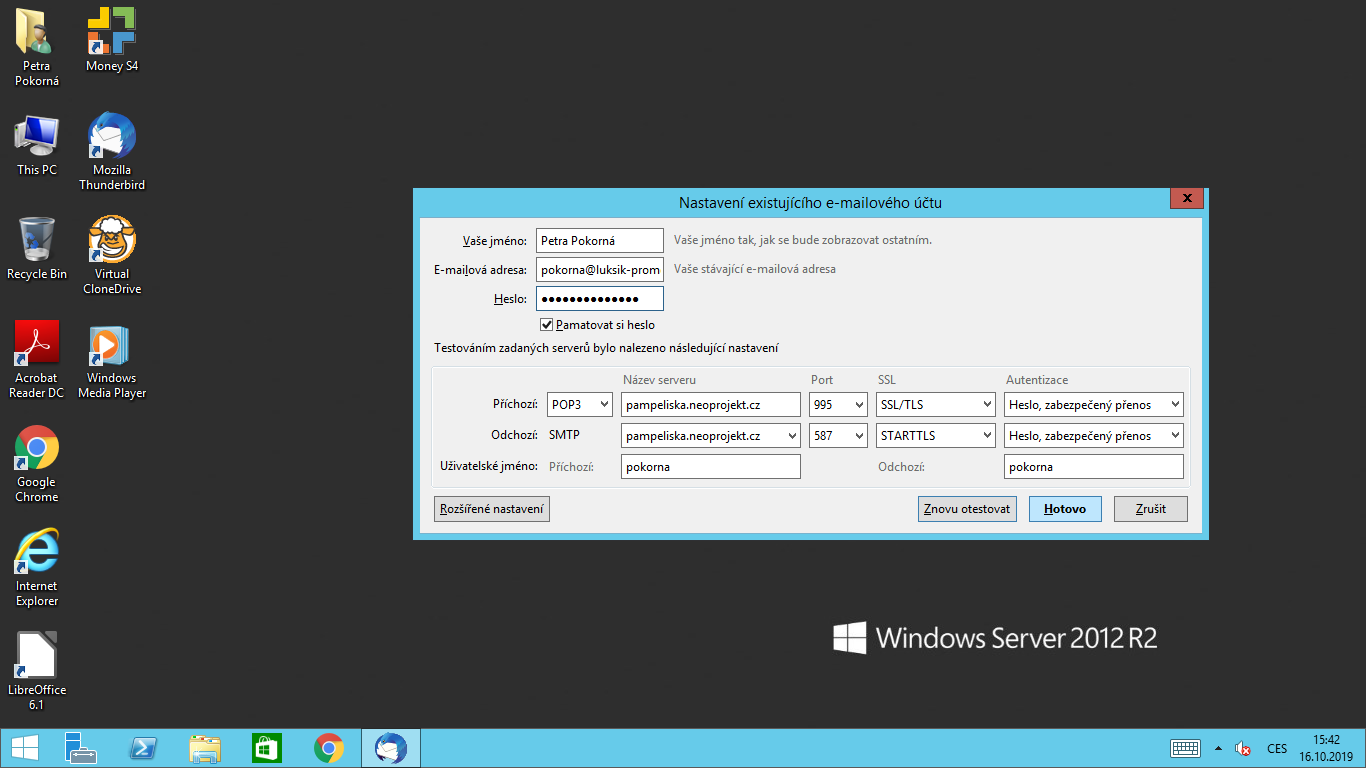
Task: Click the Thunderbird taskbar icon
Action: 390,748
